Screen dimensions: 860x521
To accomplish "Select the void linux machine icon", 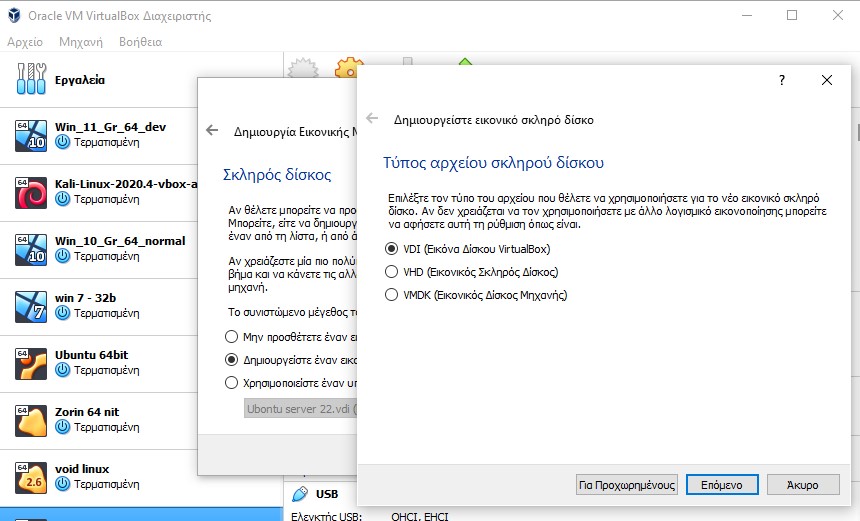I will (x=31, y=478).
